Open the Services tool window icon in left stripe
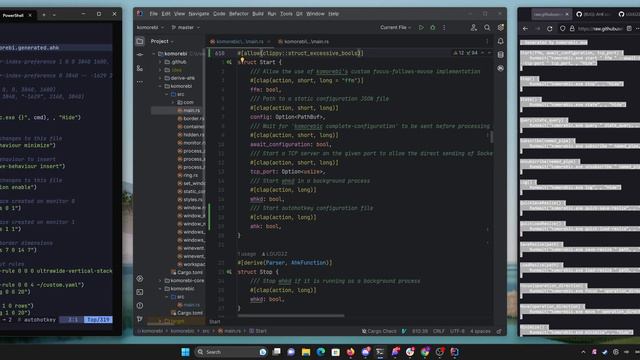This screenshot has height=360, width=640. click(140, 279)
